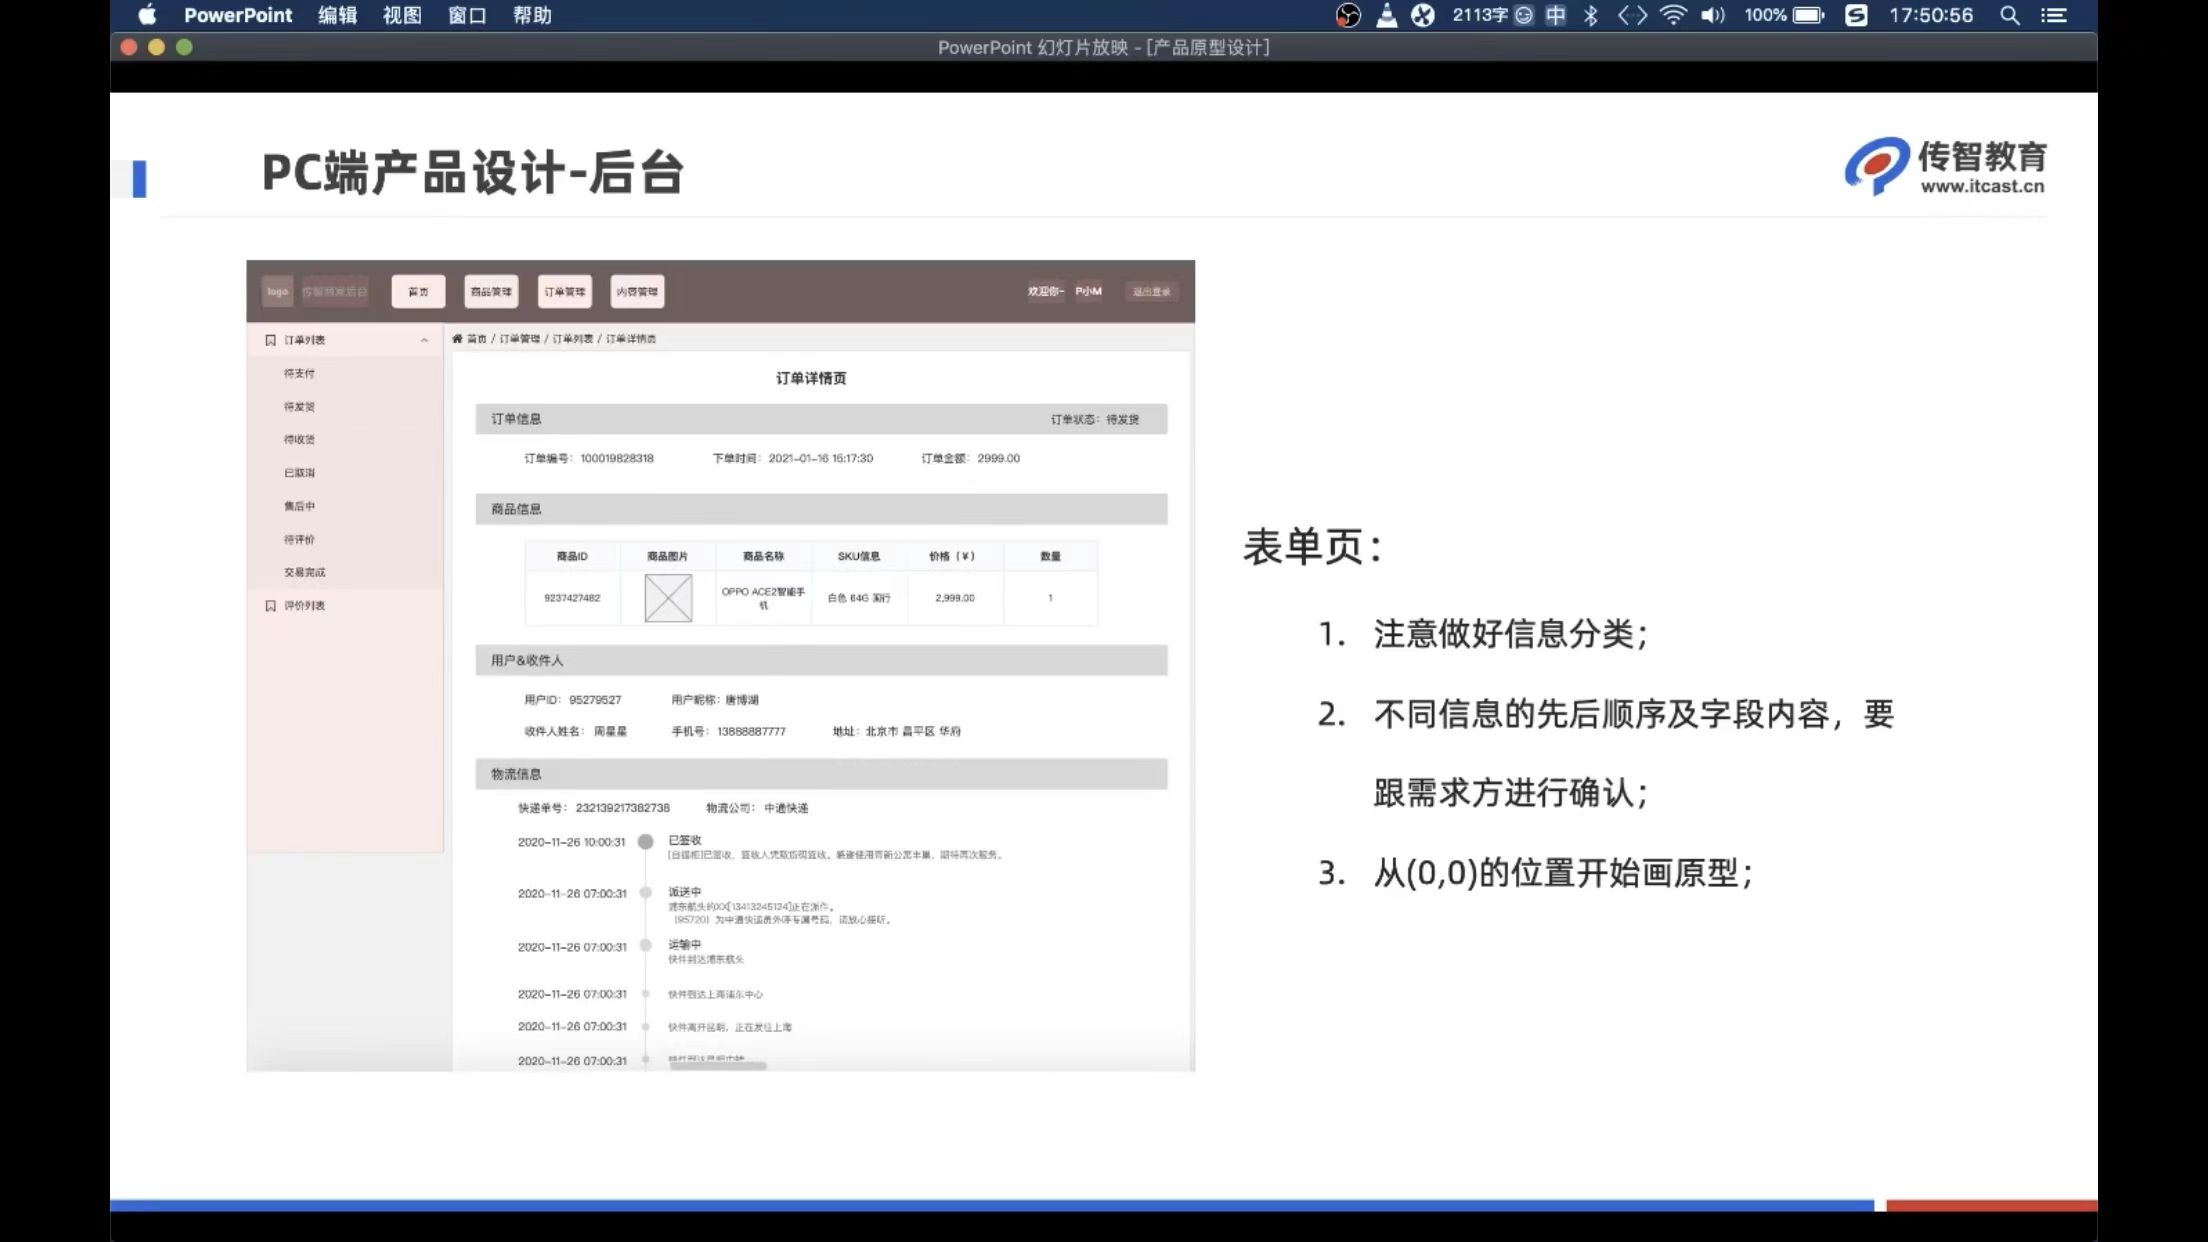The height and width of the screenshot is (1242, 2208).
Task: Click the 退出登录 button in mockup
Action: click(x=1151, y=292)
